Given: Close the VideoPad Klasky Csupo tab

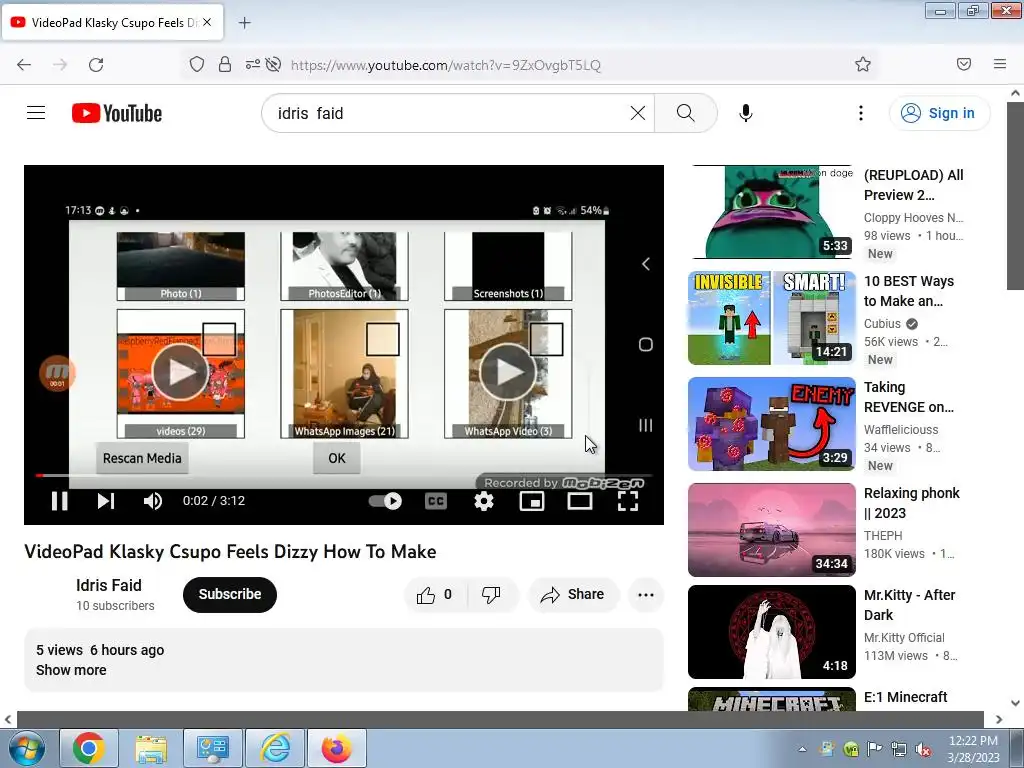Looking at the screenshot, I should tap(207, 22).
